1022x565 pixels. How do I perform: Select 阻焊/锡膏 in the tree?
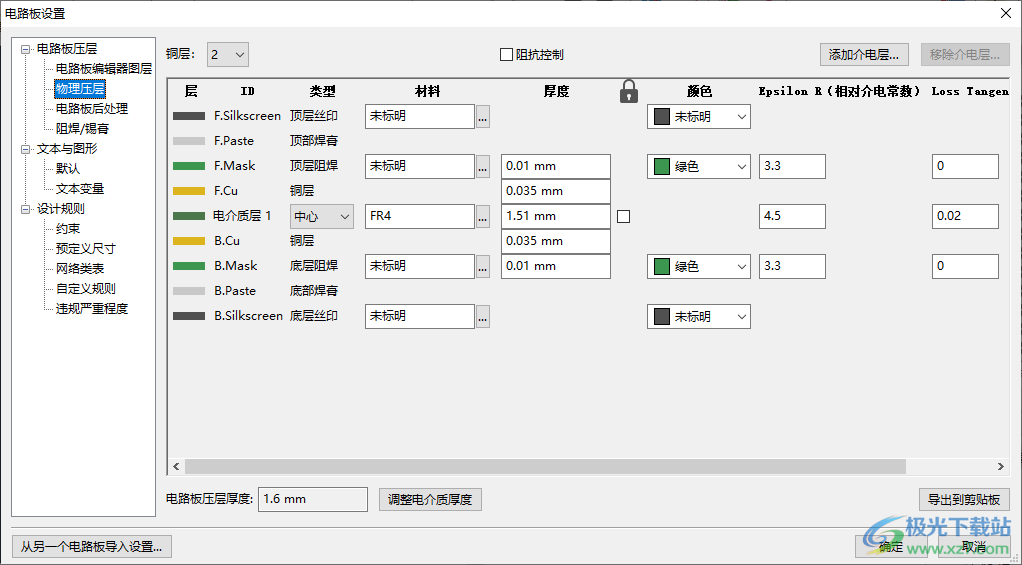pyautogui.click(x=82, y=129)
